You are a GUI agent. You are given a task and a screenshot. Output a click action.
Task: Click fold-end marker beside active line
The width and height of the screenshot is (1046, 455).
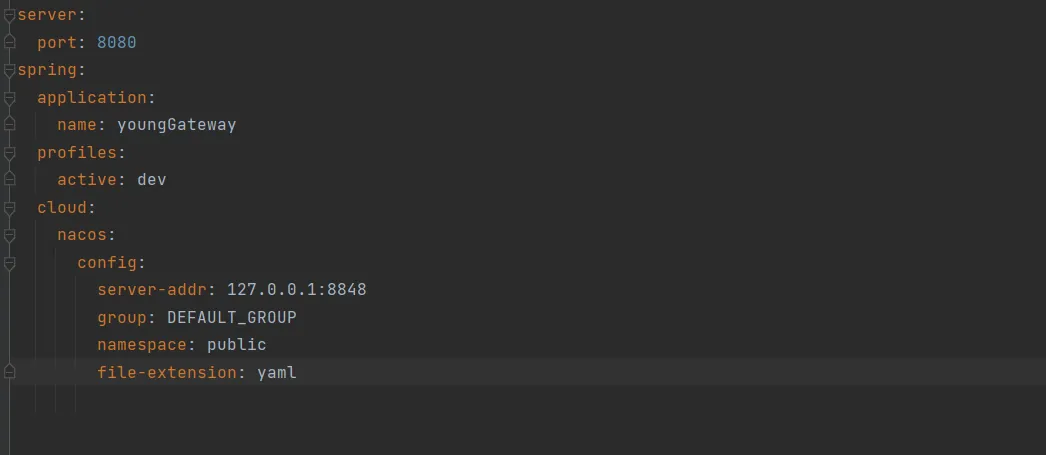click(x=9, y=180)
